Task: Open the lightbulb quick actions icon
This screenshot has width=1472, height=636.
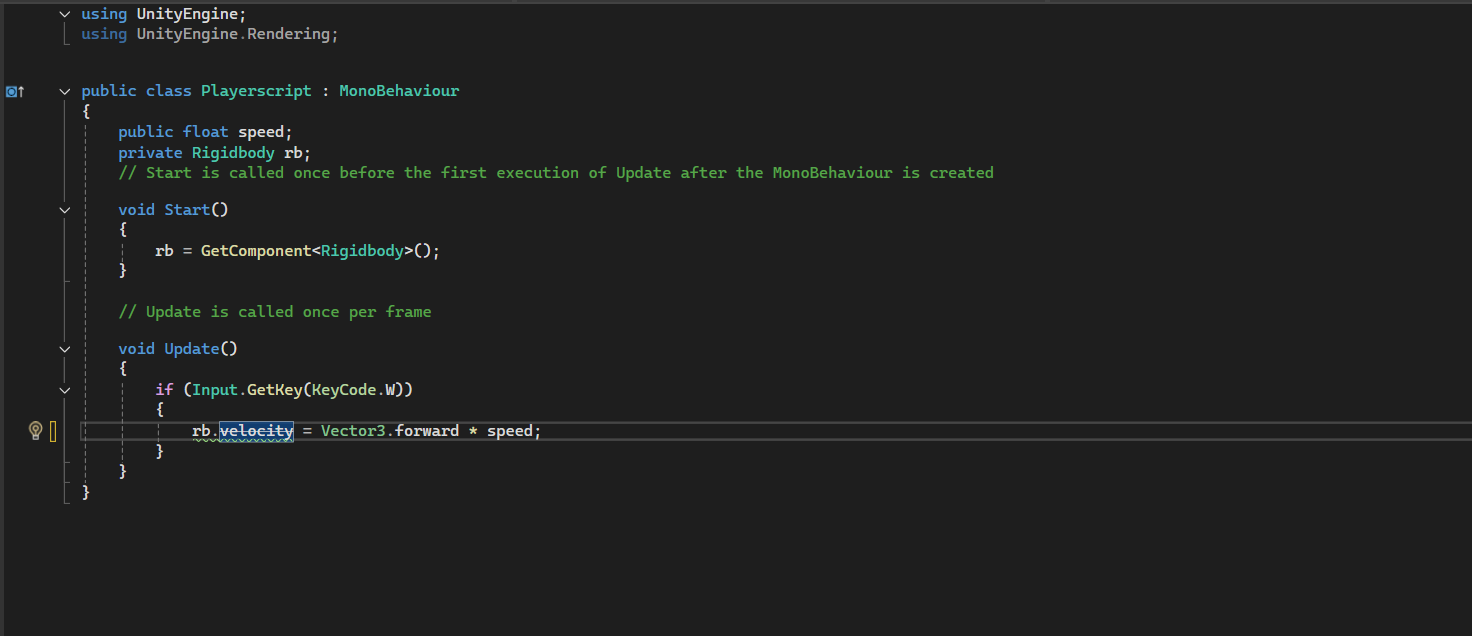Action: (35, 431)
